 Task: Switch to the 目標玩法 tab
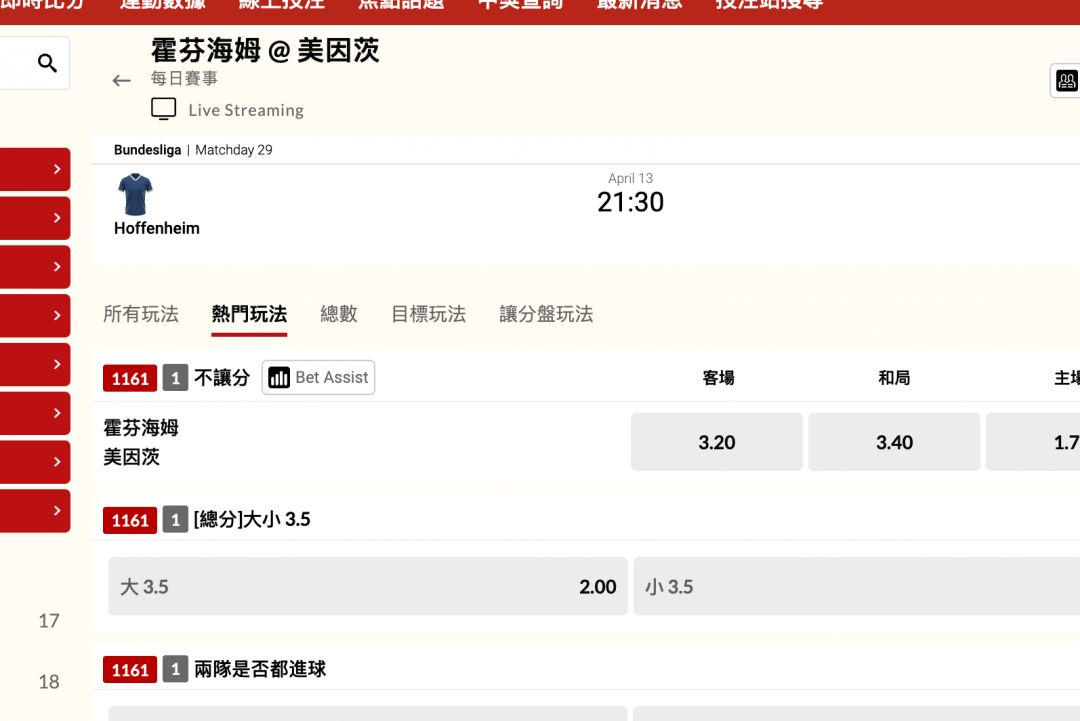click(x=428, y=314)
